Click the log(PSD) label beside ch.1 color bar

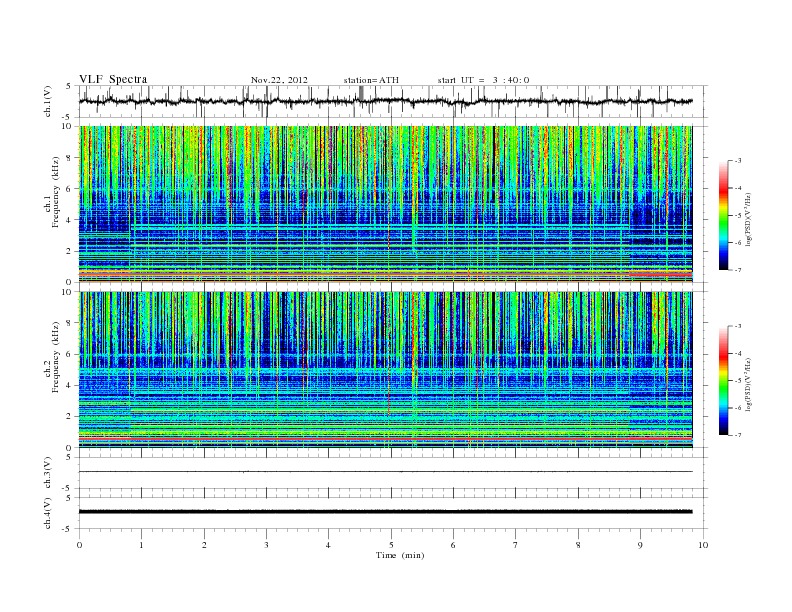(x=750, y=219)
